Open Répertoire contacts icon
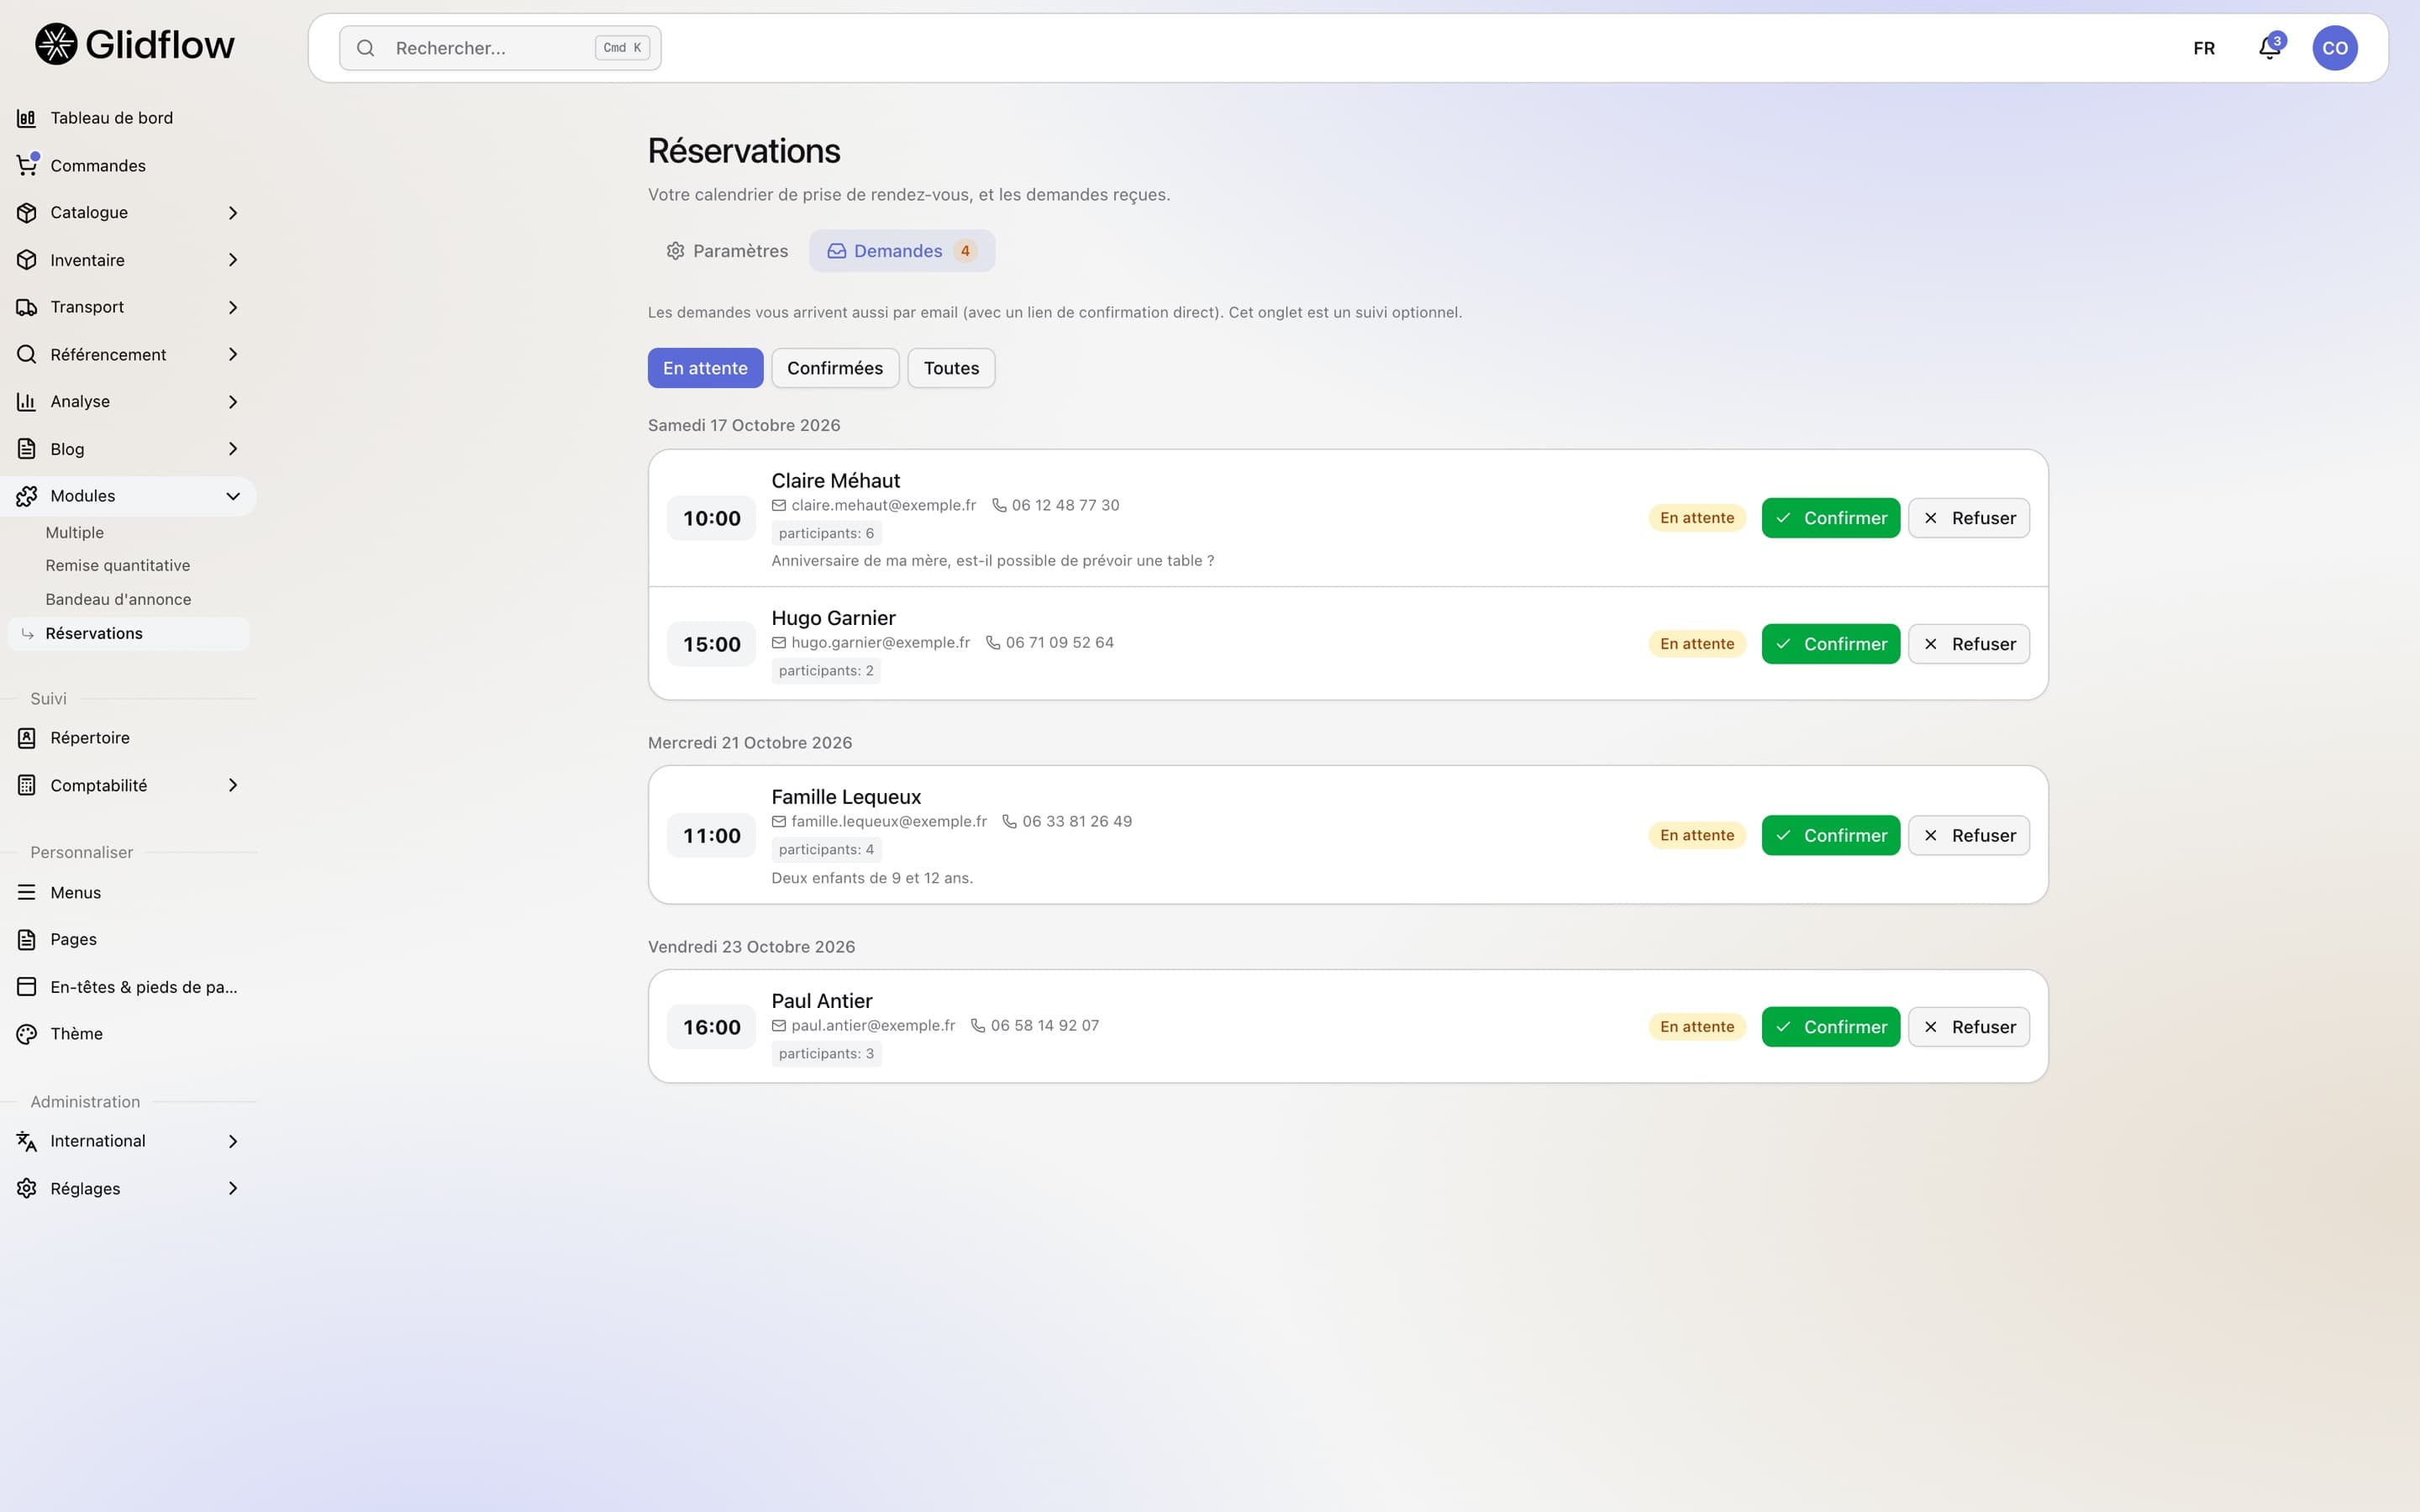This screenshot has width=2420, height=1512. click(x=27, y=738)
